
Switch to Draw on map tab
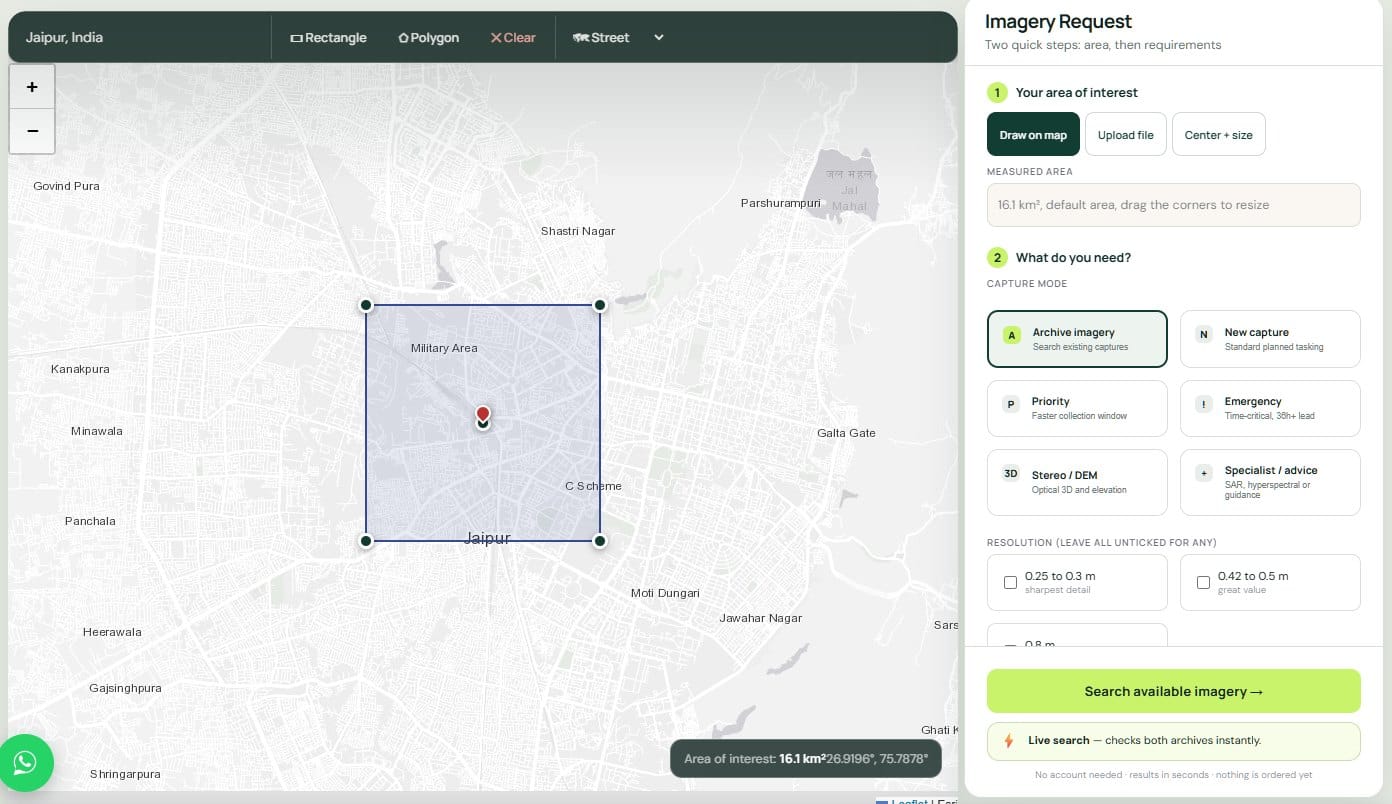pyautogui.click(x=1033, y=135)
